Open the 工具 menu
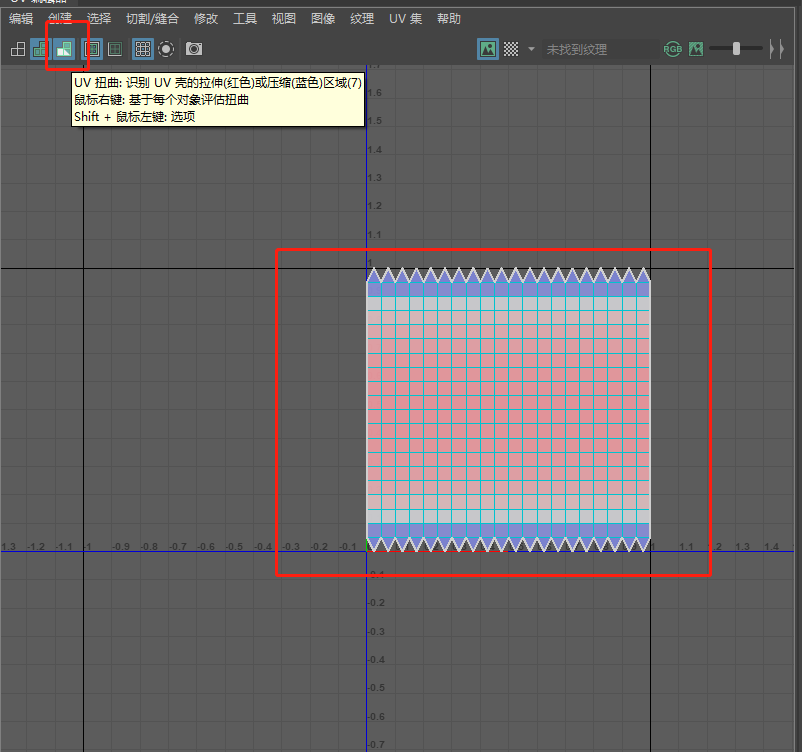The width and height of the screenshot is (802, 752). click(244, 19)
